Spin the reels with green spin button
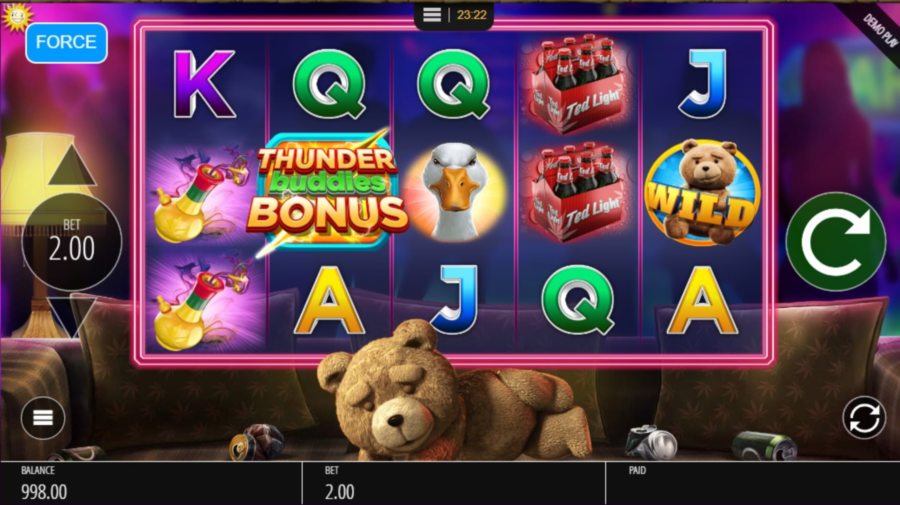Screen dimensions: 900x505 click(835, 241)
